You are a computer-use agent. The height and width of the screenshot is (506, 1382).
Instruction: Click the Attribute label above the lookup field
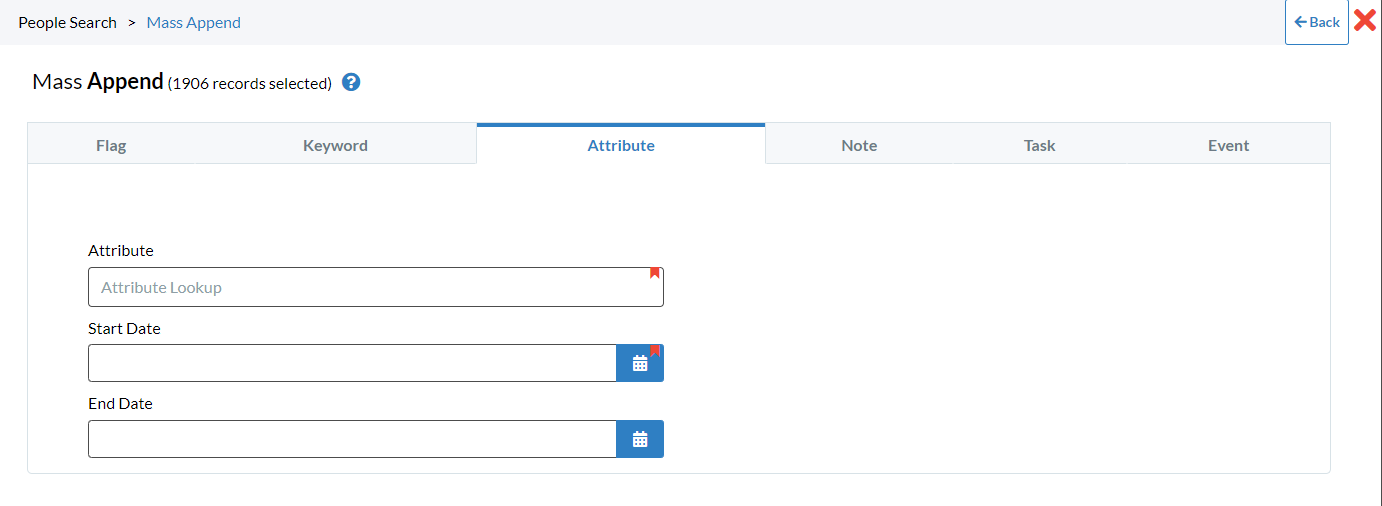(121, 251)
